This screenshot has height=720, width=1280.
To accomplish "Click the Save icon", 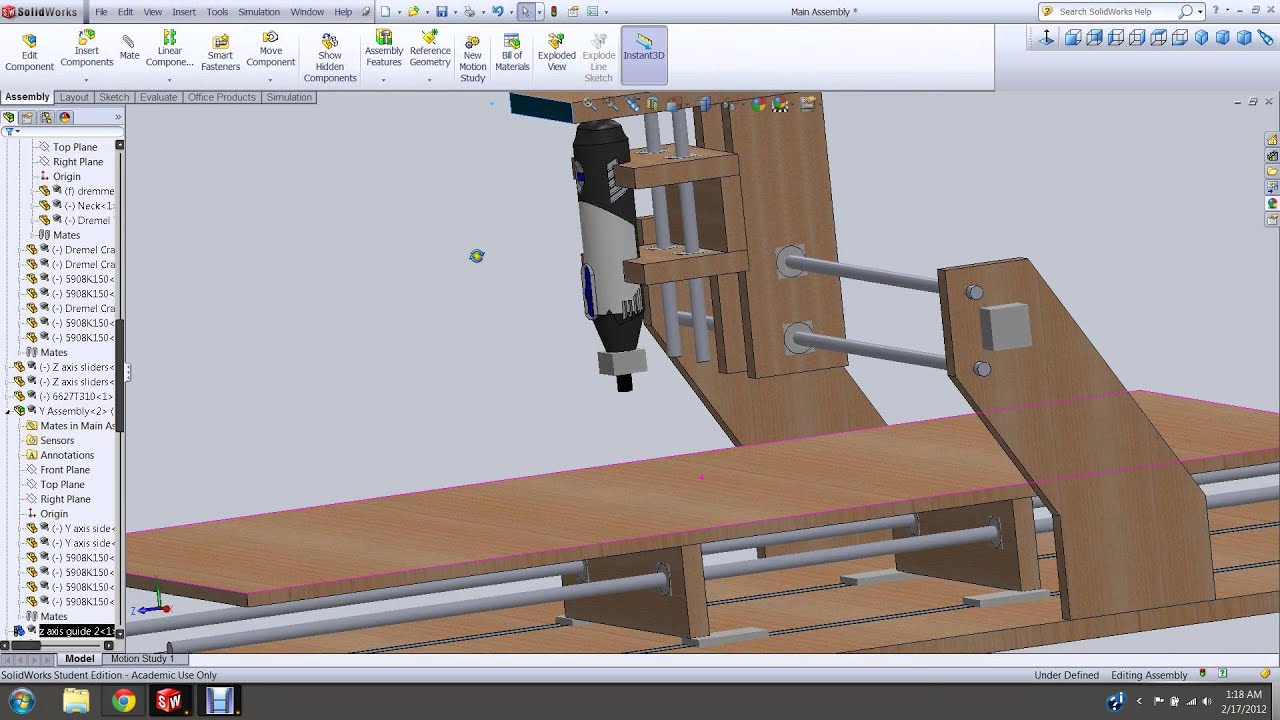I will point(441,12).
